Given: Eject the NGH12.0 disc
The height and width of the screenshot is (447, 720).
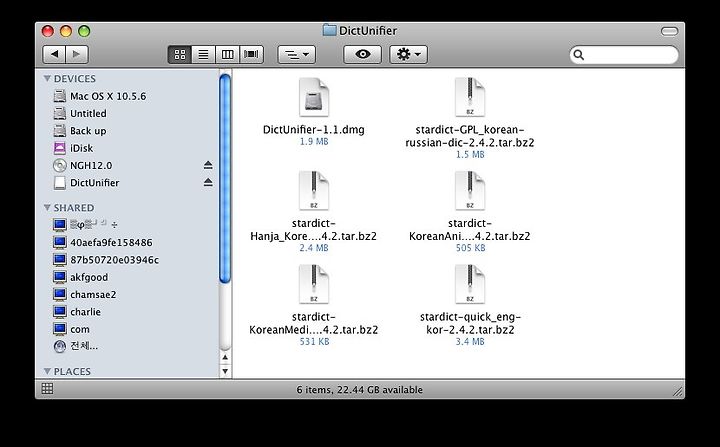Looking at the screenshot, I should pyautogui.click(x=208, y=165).
